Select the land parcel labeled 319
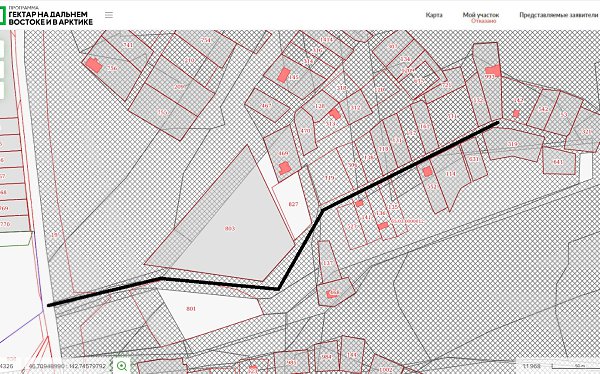 (512, 144)
